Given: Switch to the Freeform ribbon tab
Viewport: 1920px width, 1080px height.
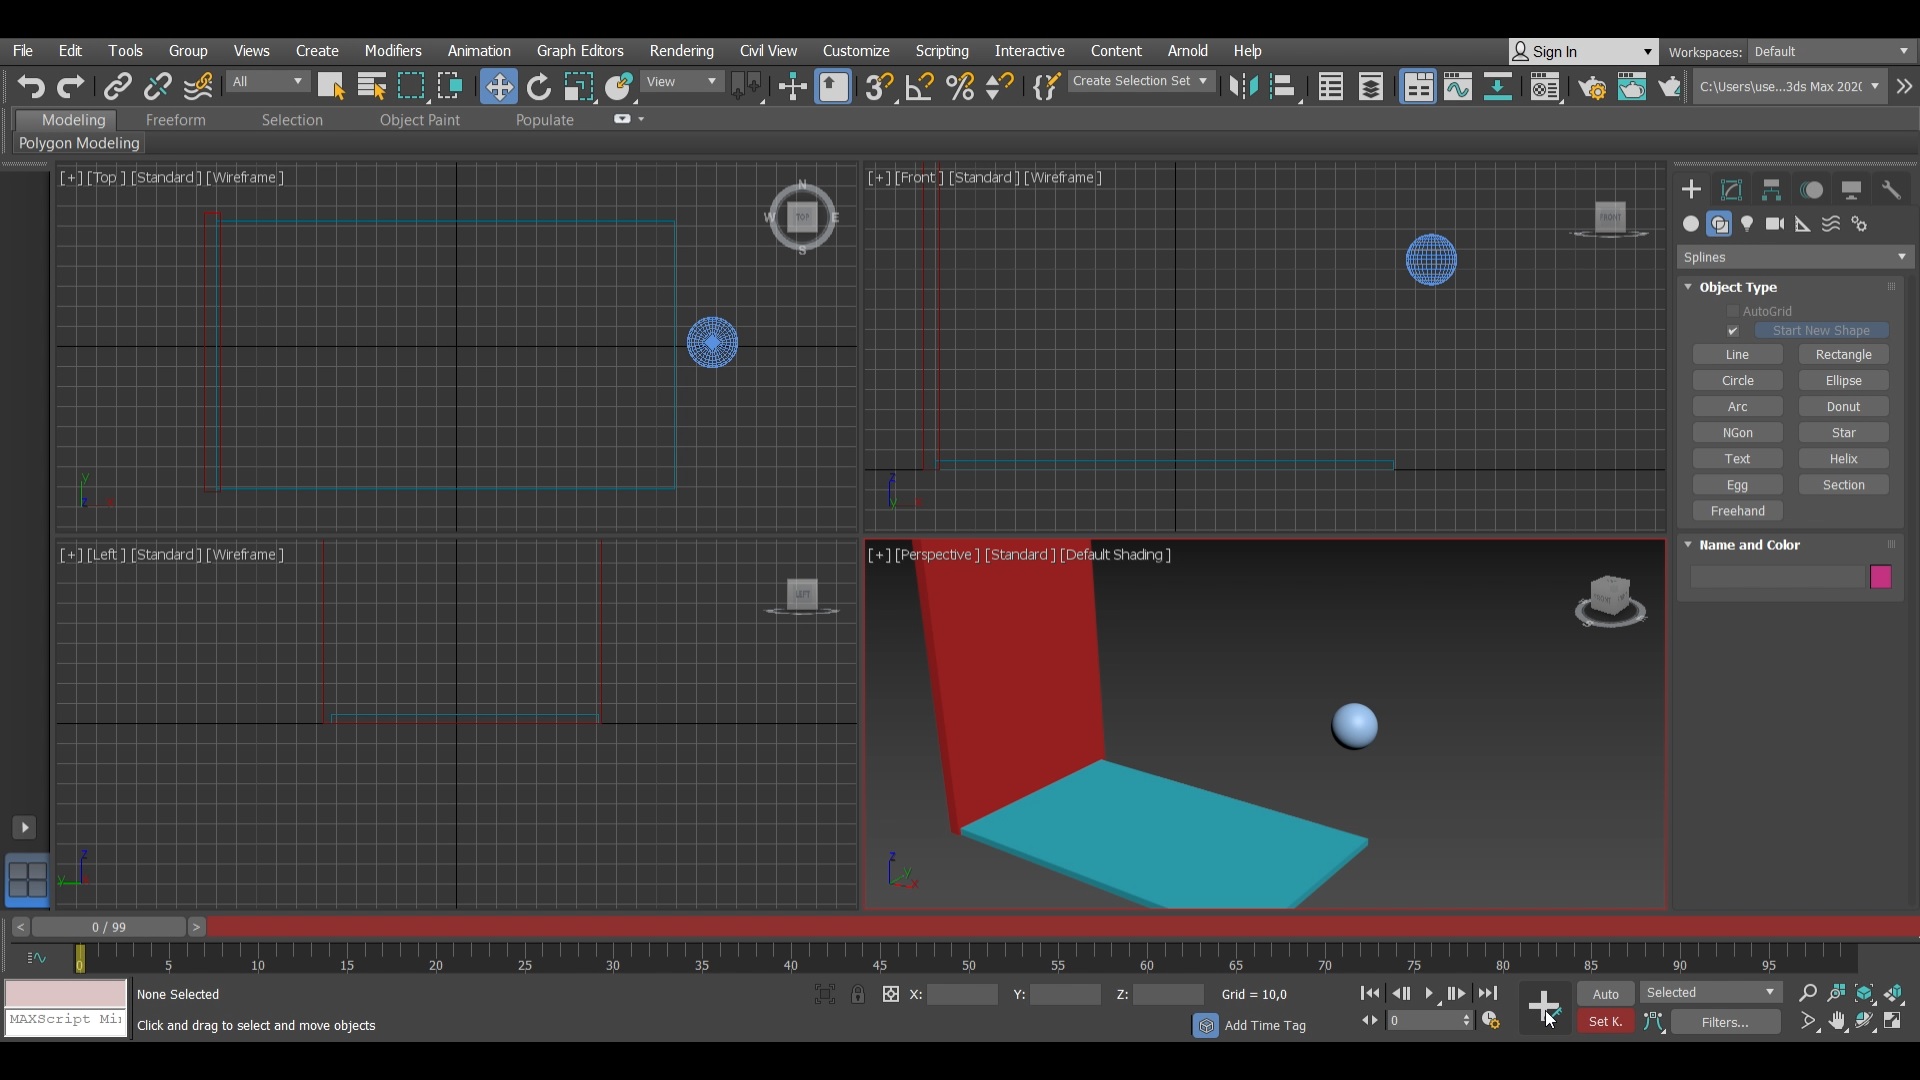Looking at the screenshot, I should [x=175, y=120].
